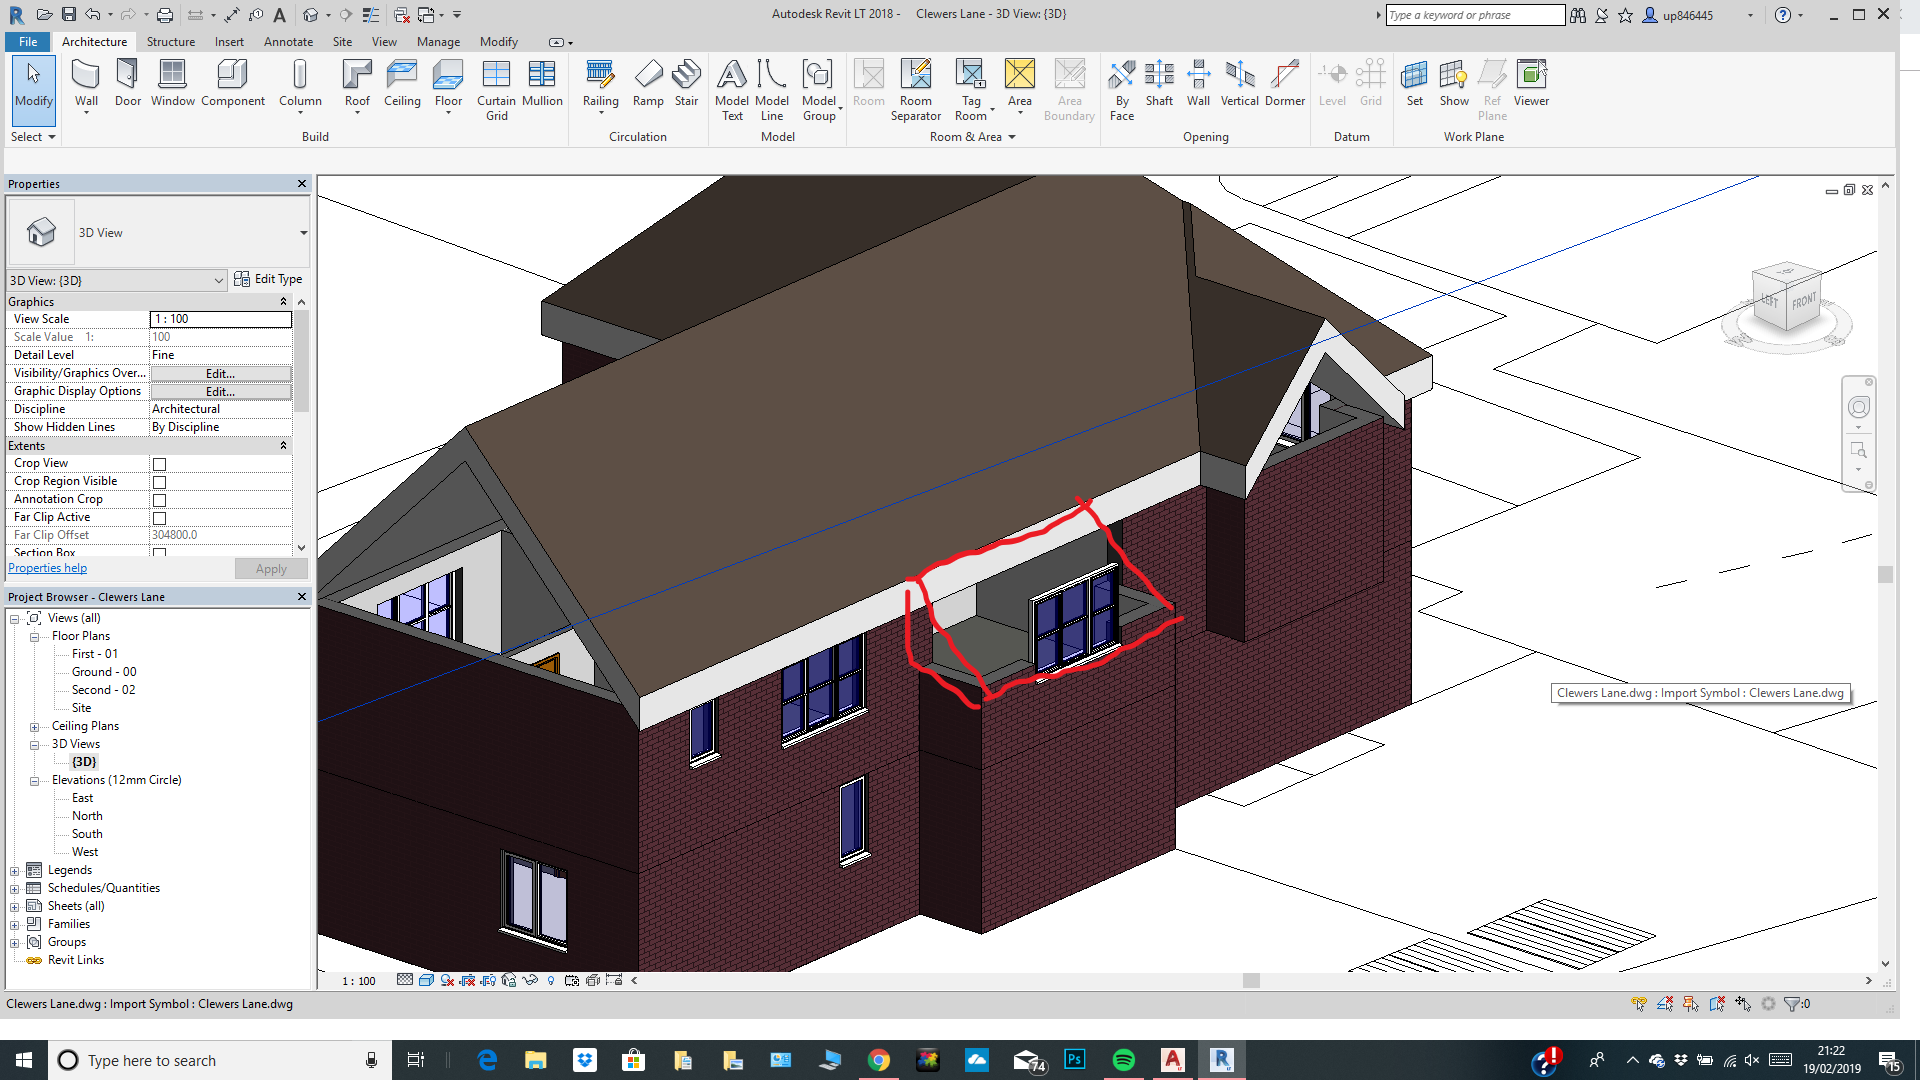Collapse Floor Plans in Project Browser
Image resolution: width=1920 pixels, height=1080 pixels.
click(x=33, y=636)
